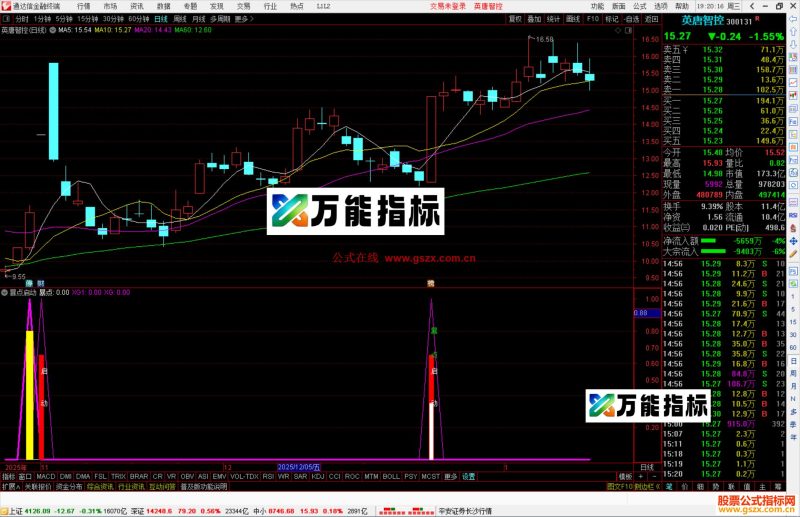Click the round icon beside 暴点启动 indicator

[5, 292]
